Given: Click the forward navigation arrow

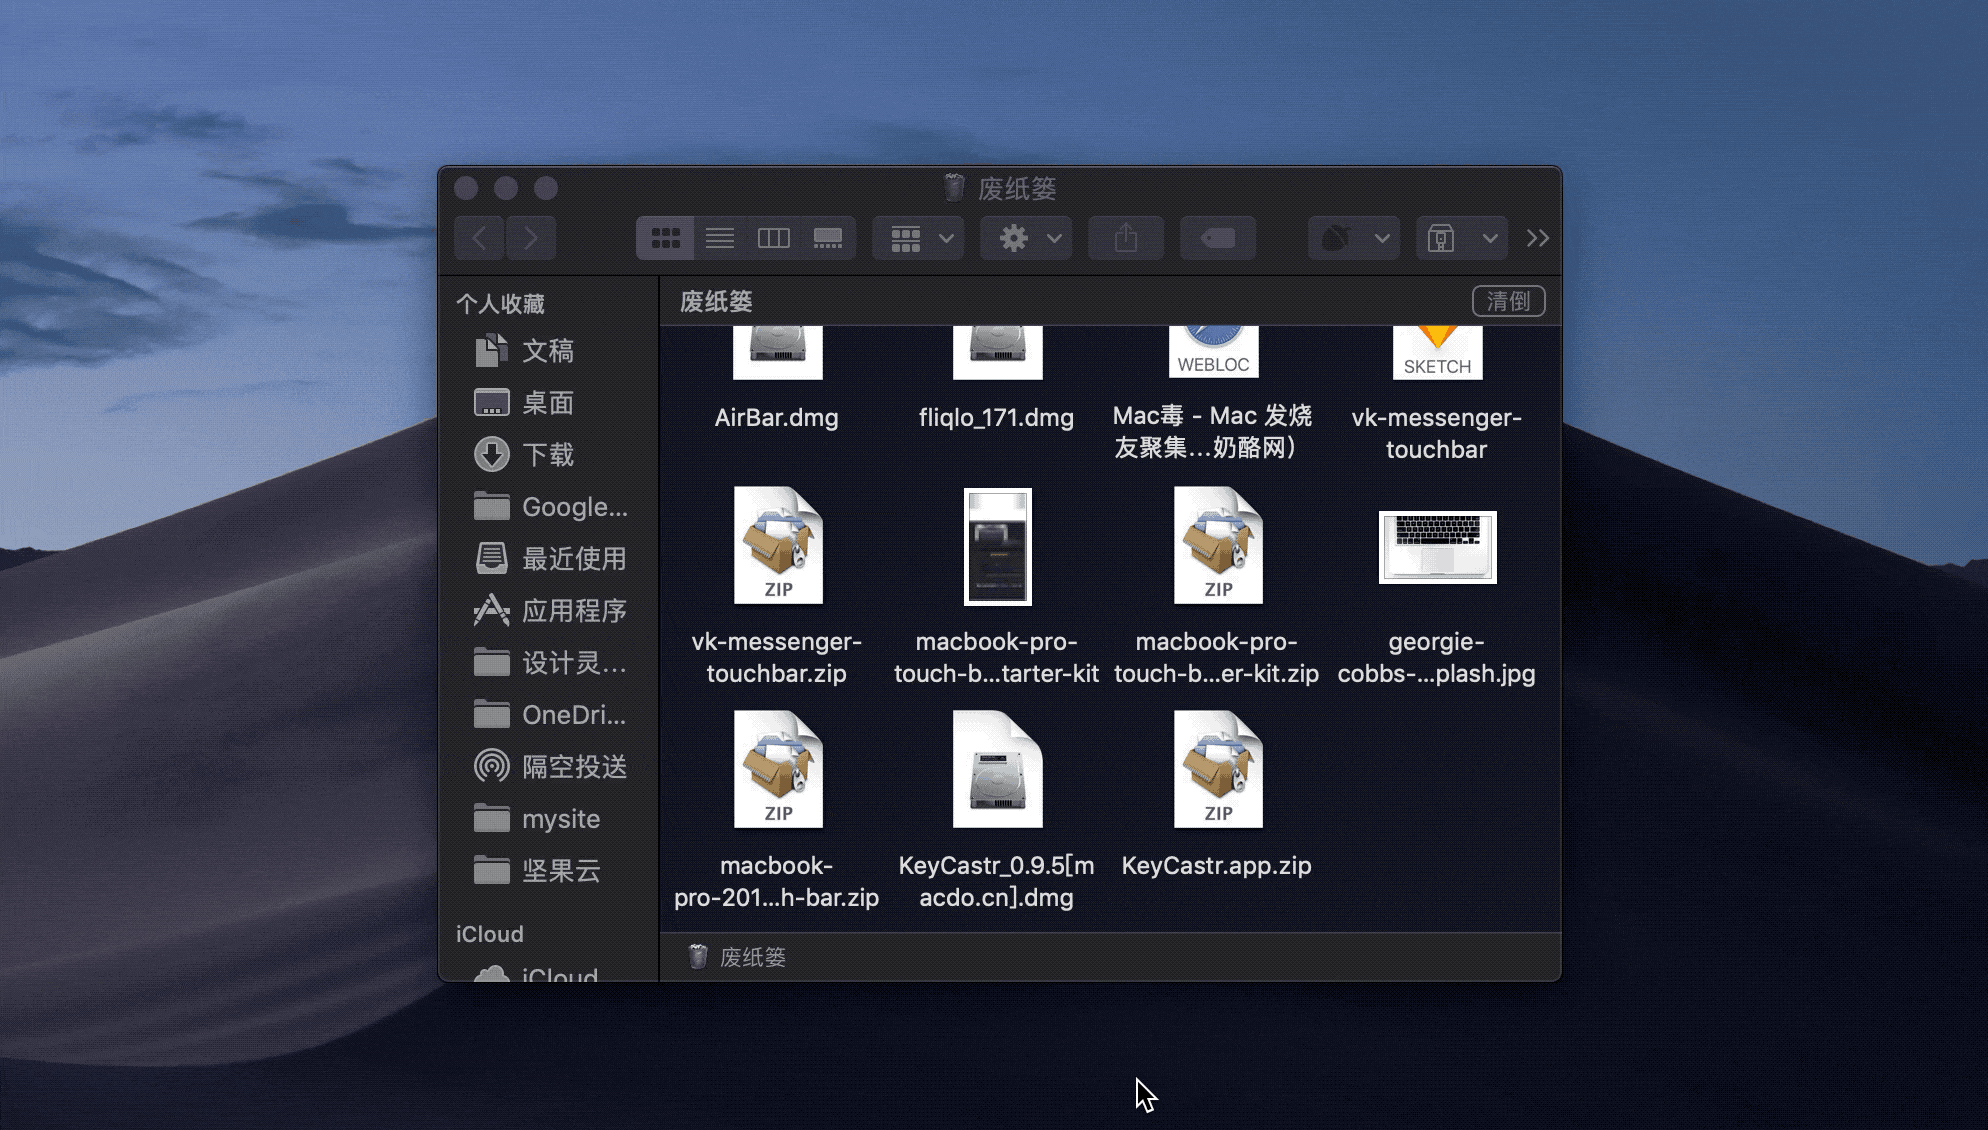Looking at the screenshot, I should coord(530,238).
